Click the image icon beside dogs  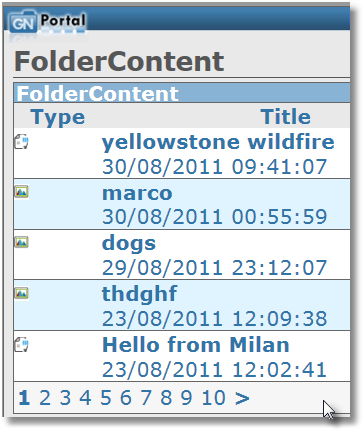pyautogui.click(x=22, y=242)
